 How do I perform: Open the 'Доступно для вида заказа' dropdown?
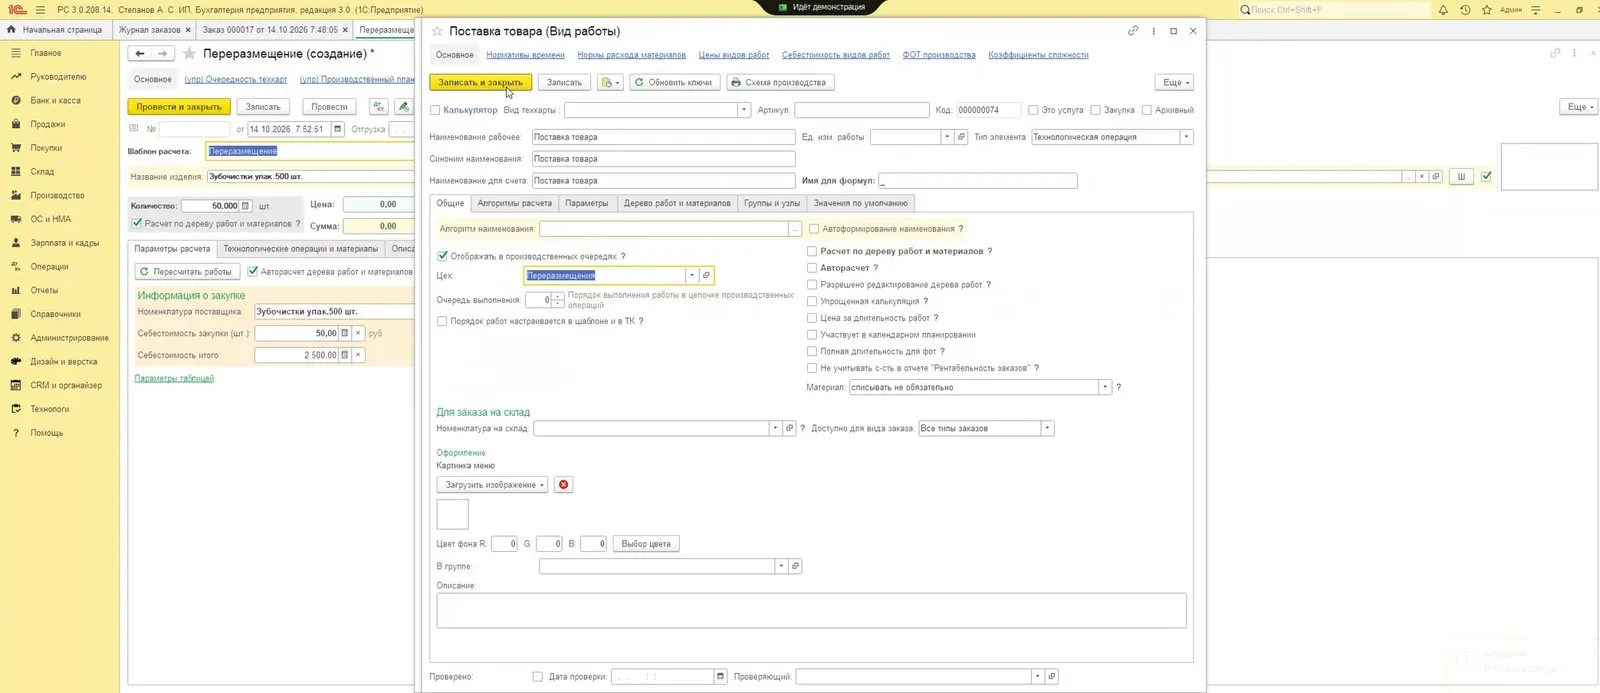tap(1047, 428)
